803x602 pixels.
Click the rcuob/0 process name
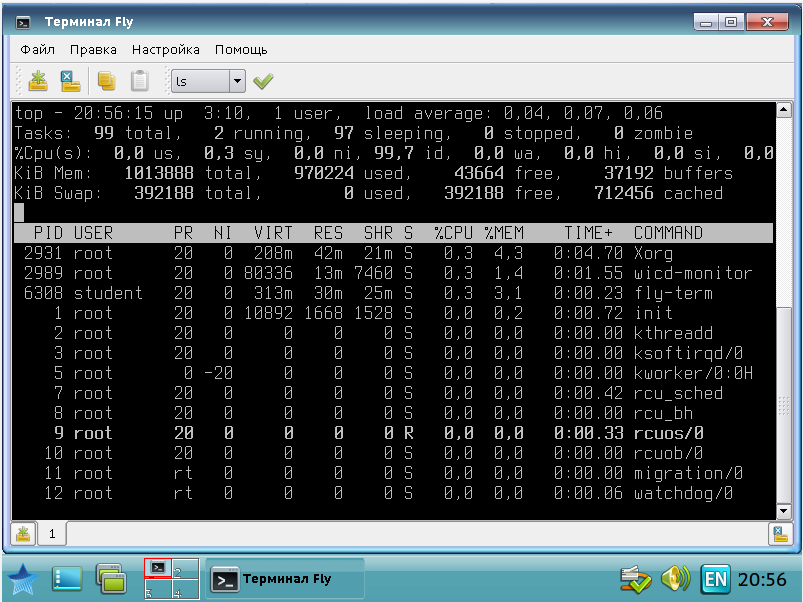click(668, 453)
